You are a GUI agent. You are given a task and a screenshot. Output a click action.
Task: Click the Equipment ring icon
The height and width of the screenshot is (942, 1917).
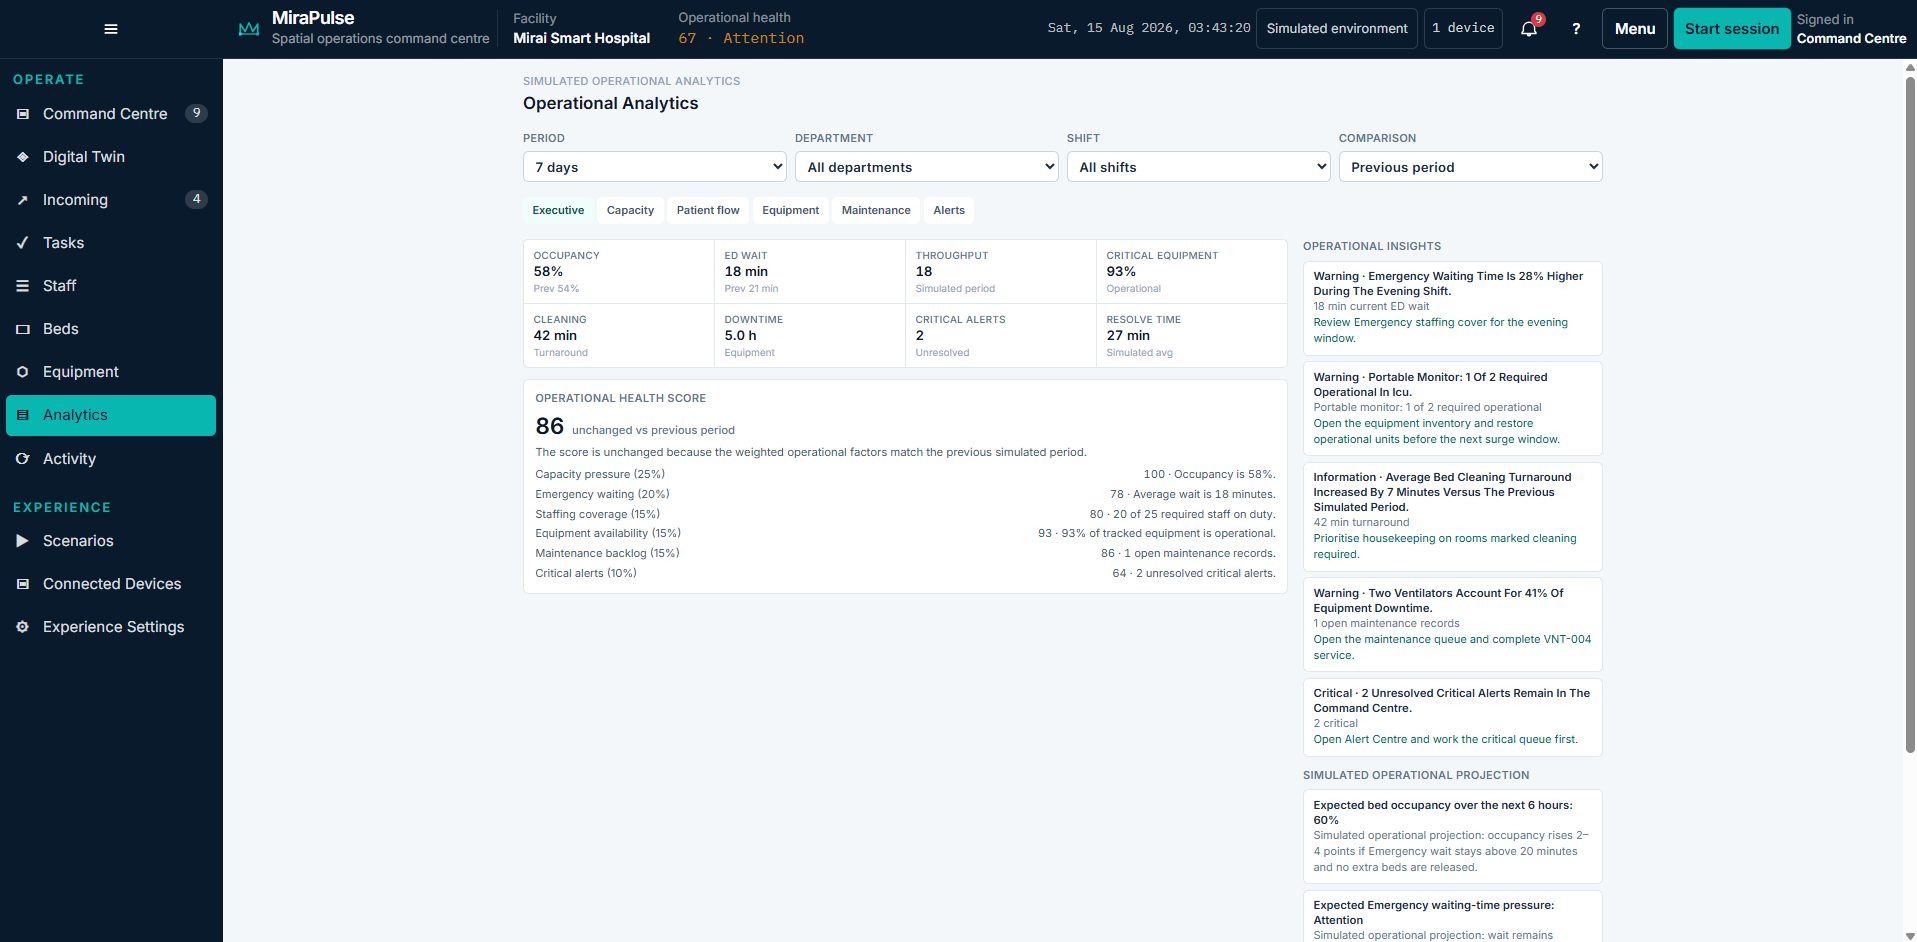[23, 372]
